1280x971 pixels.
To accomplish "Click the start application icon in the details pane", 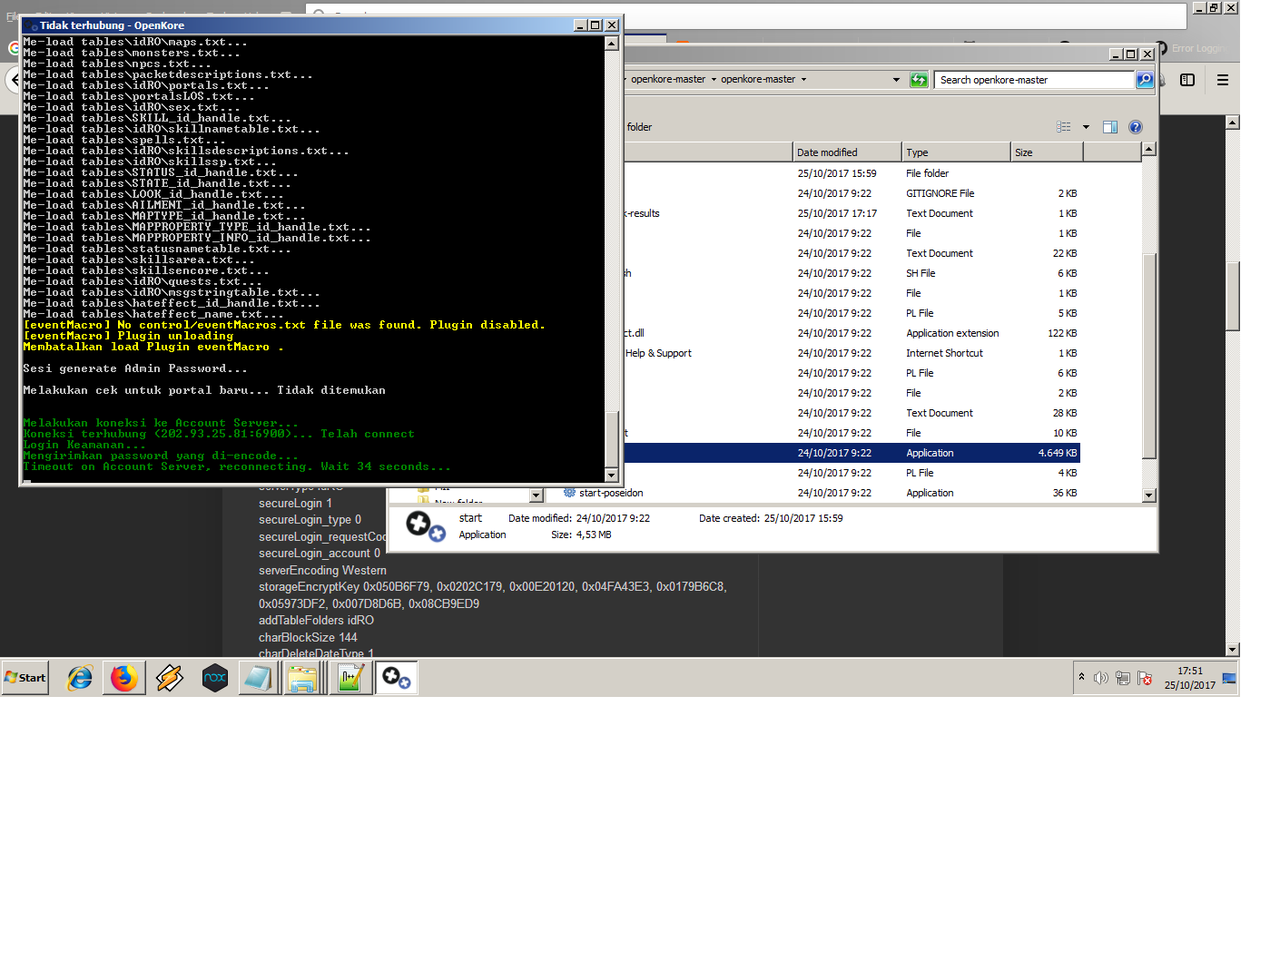I will [424, 526].
